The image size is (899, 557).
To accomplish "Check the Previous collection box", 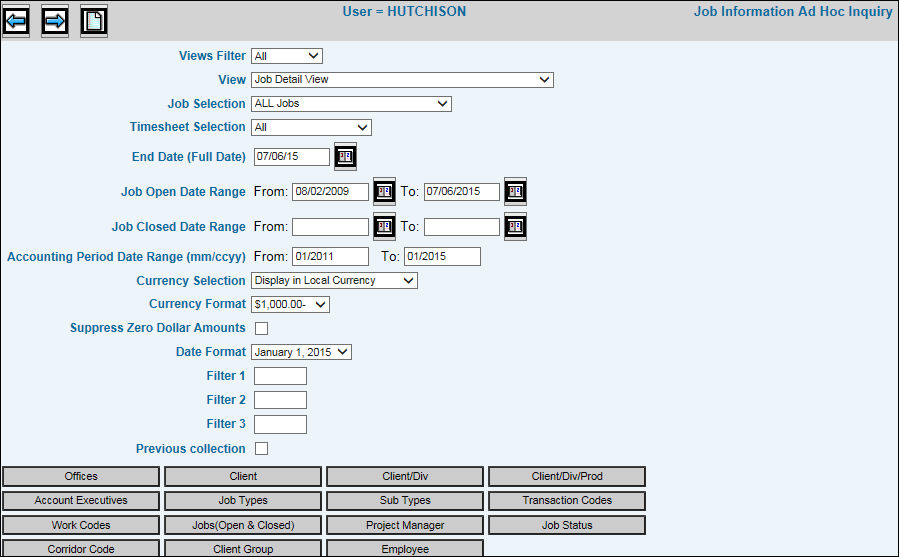I will pos(262,449).
